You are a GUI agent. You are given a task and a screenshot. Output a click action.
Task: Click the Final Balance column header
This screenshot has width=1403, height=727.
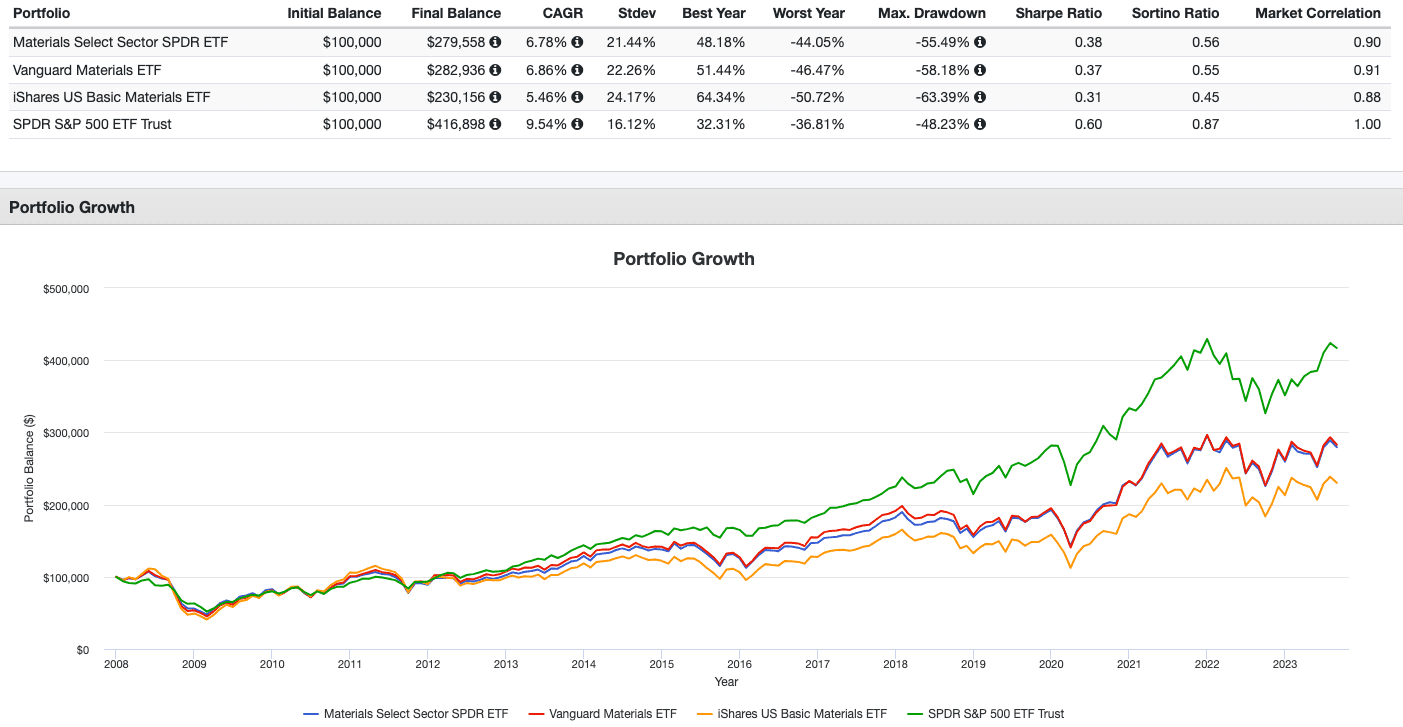[x=456, y=14]
